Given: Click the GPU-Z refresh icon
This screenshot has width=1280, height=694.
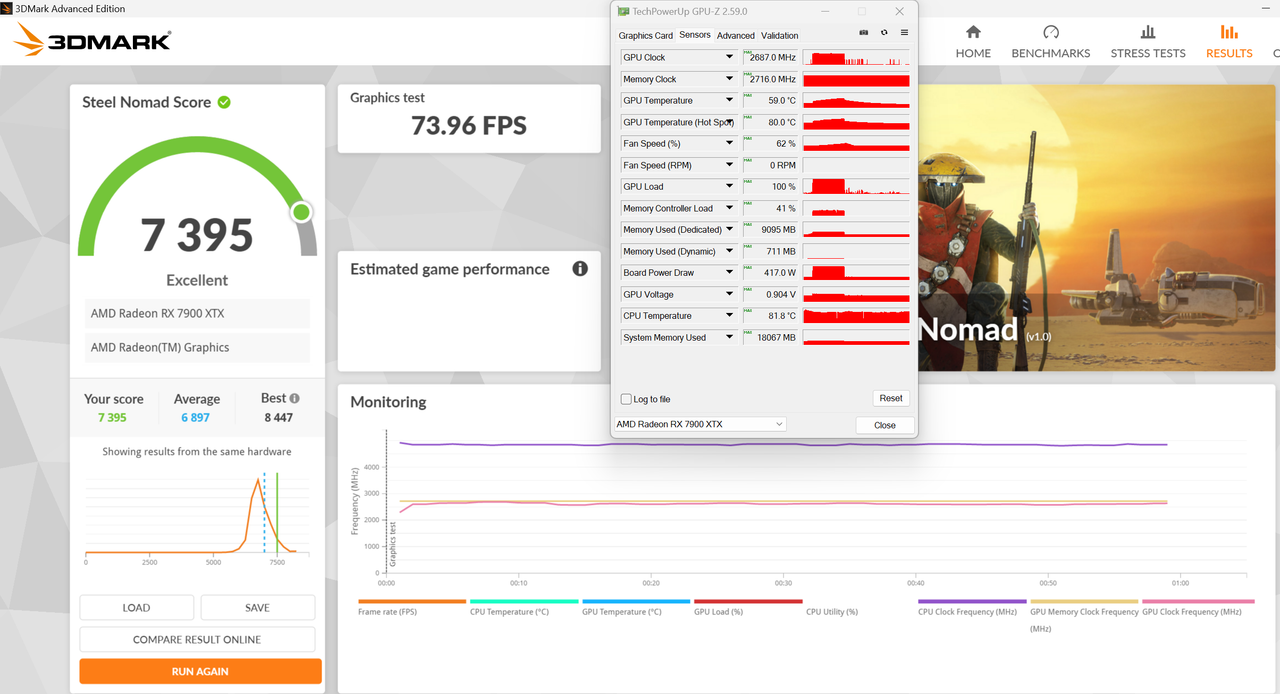Looking at the screenshot, I should point(884,33).
